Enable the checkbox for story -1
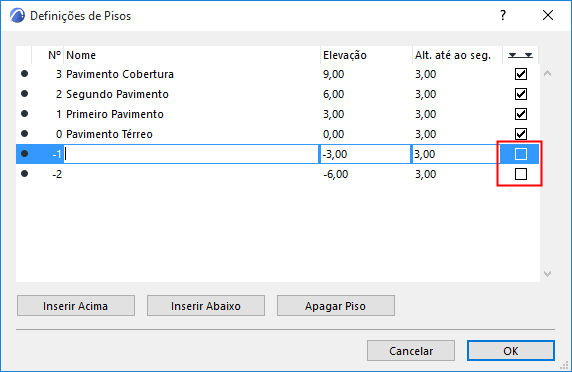 click(521, 154)
